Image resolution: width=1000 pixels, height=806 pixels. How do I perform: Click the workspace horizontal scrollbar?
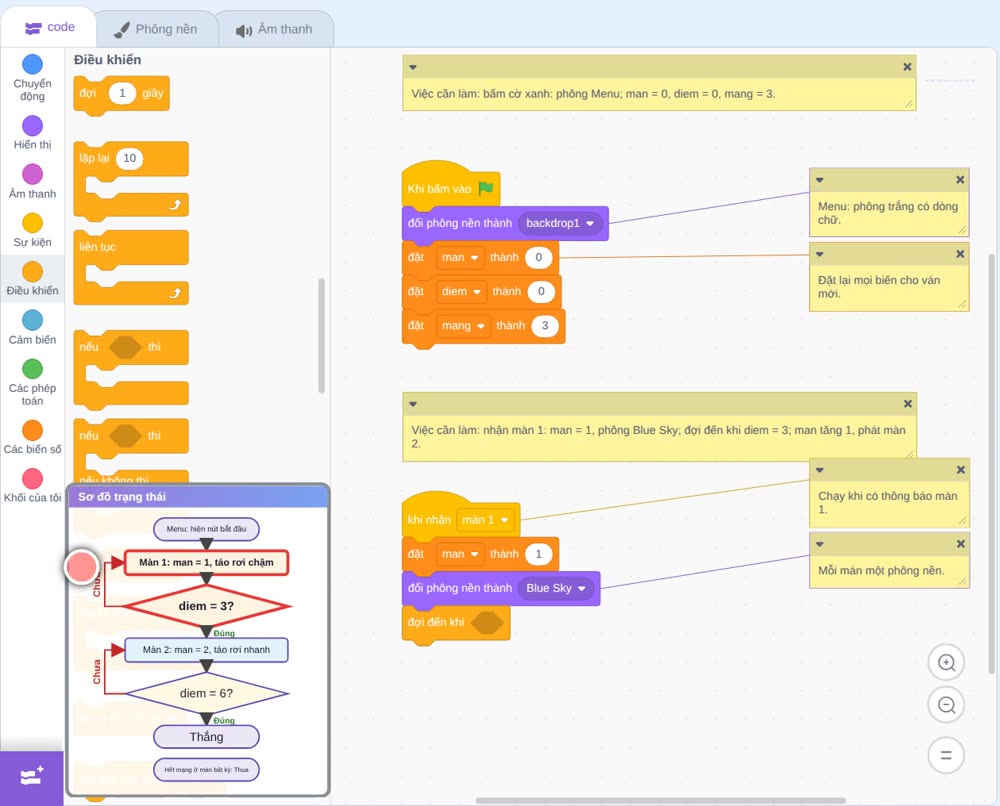661,800
